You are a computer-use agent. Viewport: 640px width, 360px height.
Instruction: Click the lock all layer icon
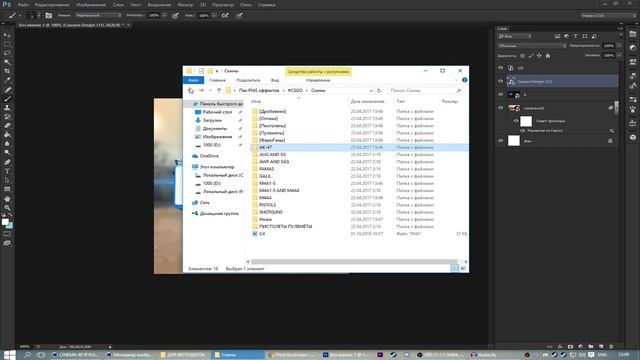[548, 56]
